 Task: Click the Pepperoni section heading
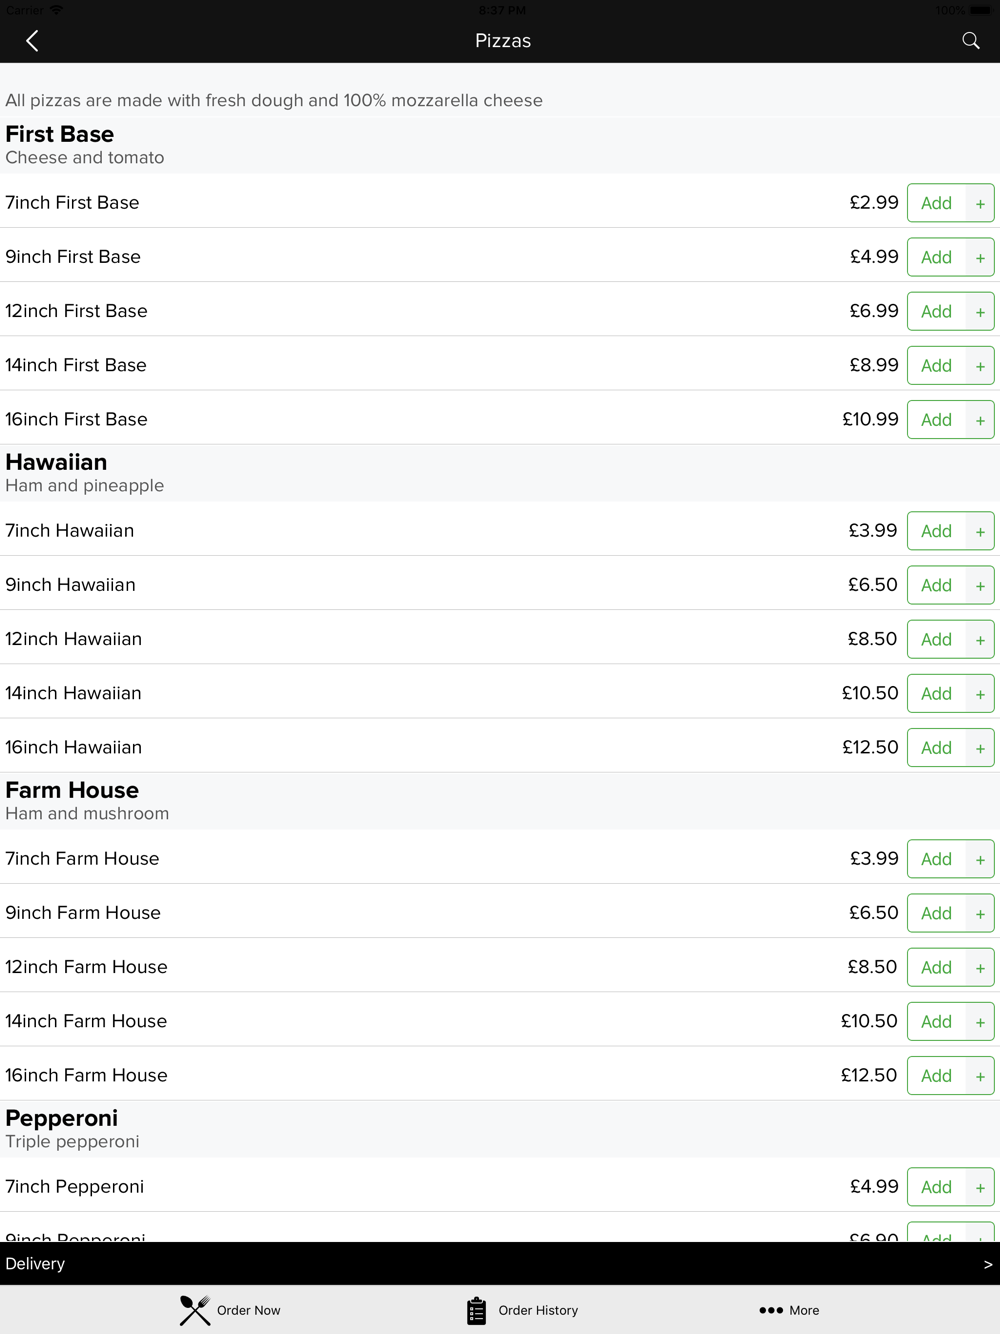(x=62, y=1118)
